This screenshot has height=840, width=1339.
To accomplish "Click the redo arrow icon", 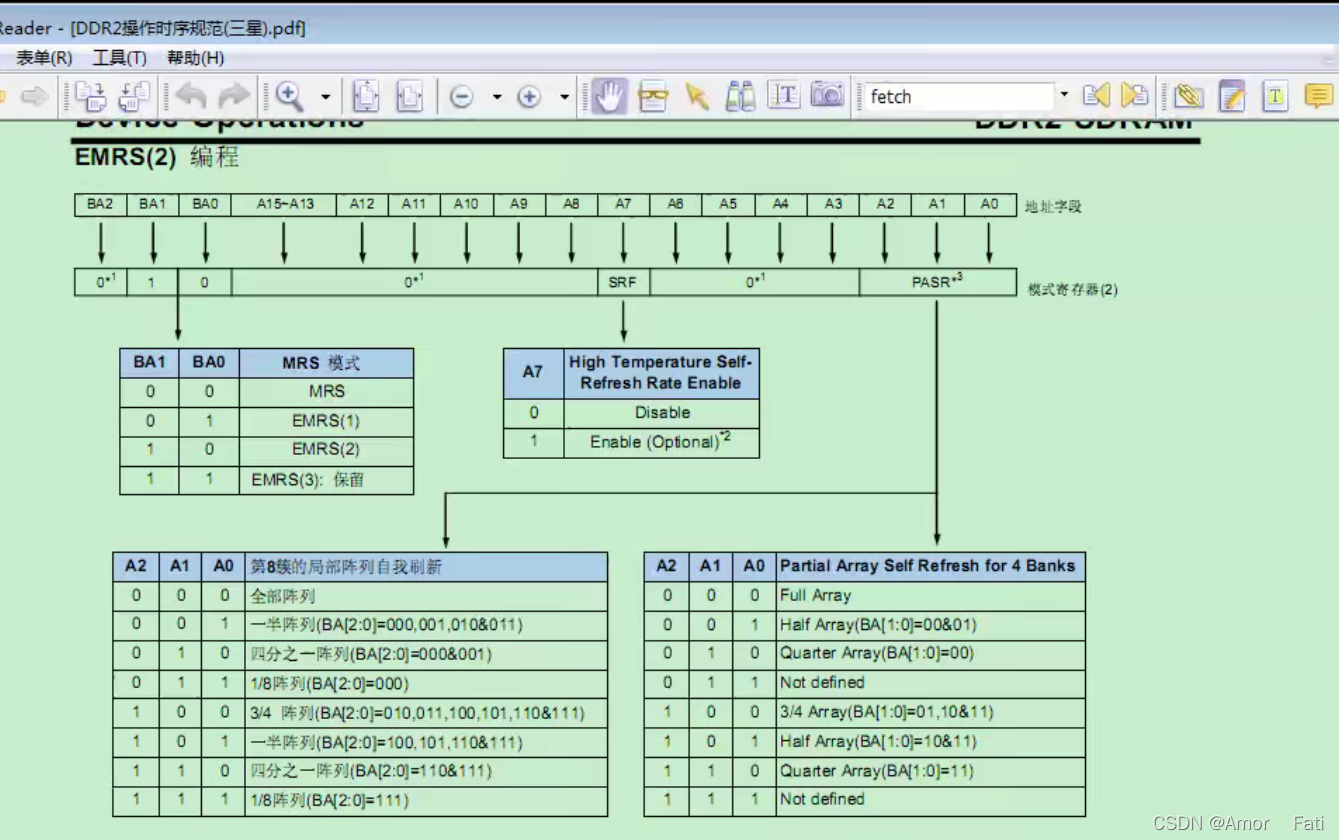I will [234, 96].
